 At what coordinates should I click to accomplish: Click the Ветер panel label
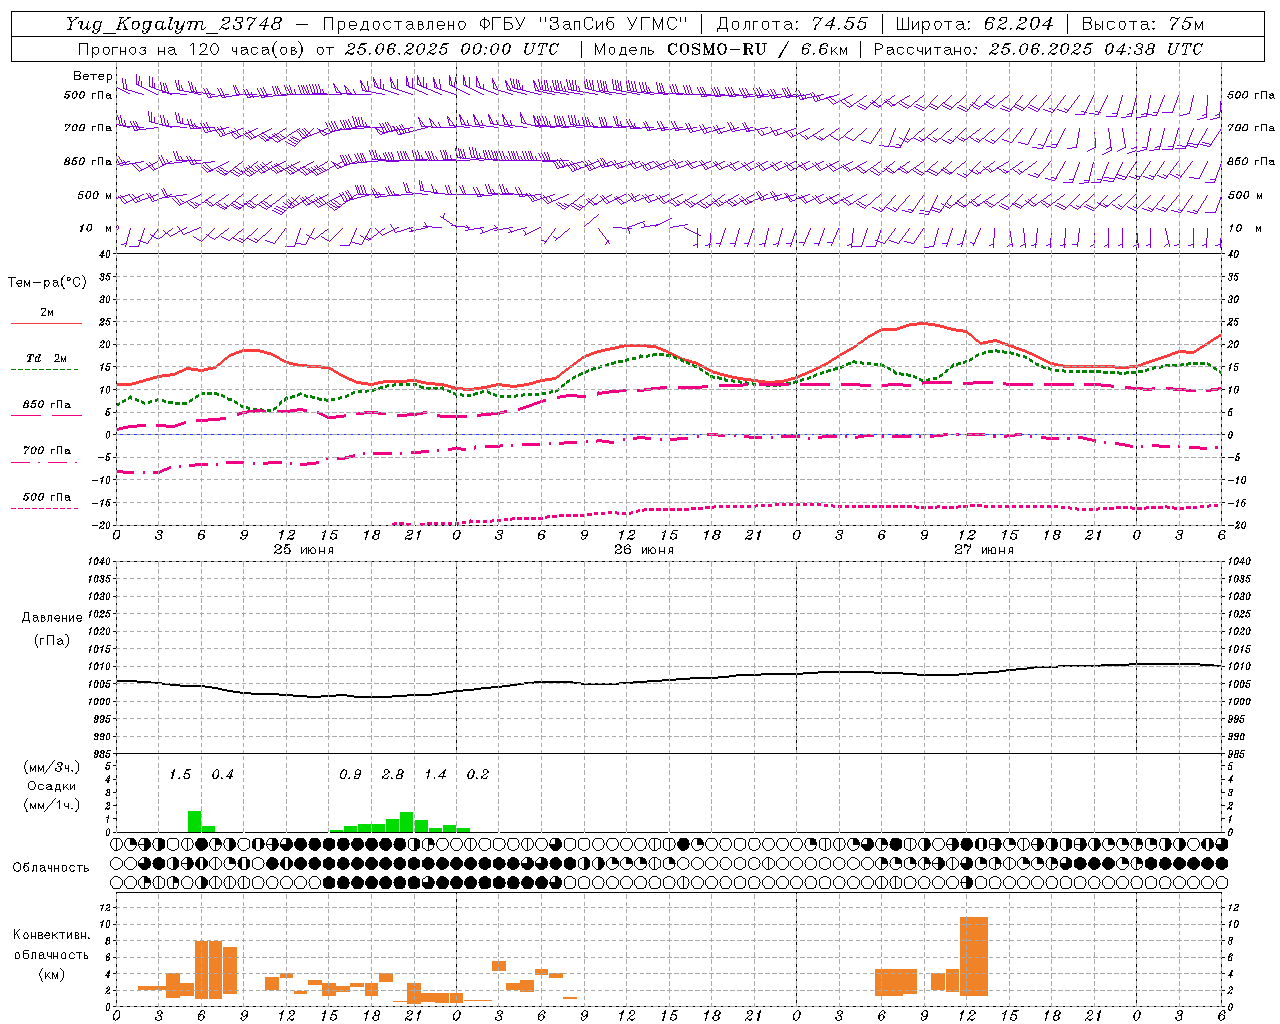point(92,76)
